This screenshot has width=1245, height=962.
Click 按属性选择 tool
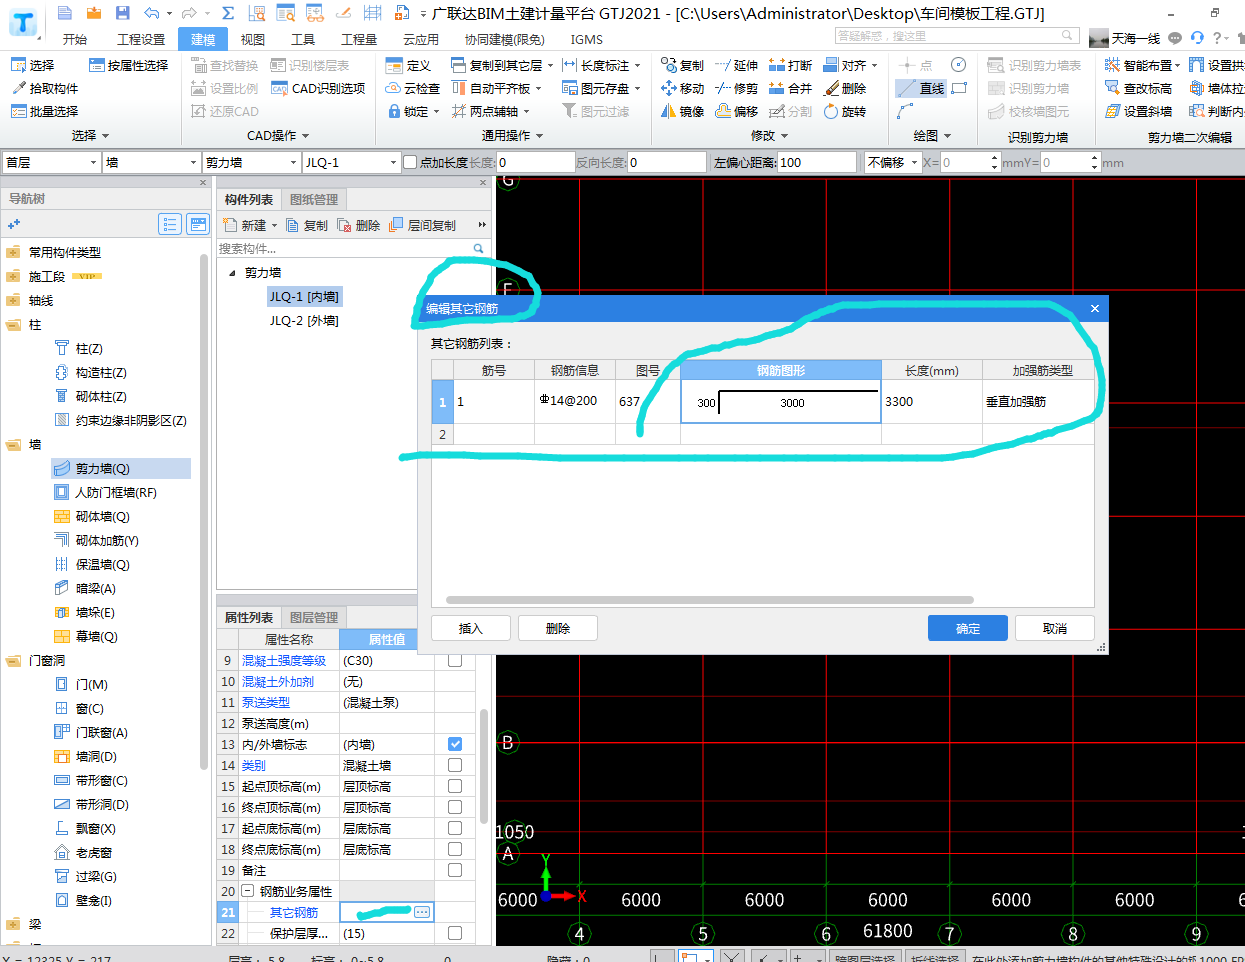[x=128, y=65]
